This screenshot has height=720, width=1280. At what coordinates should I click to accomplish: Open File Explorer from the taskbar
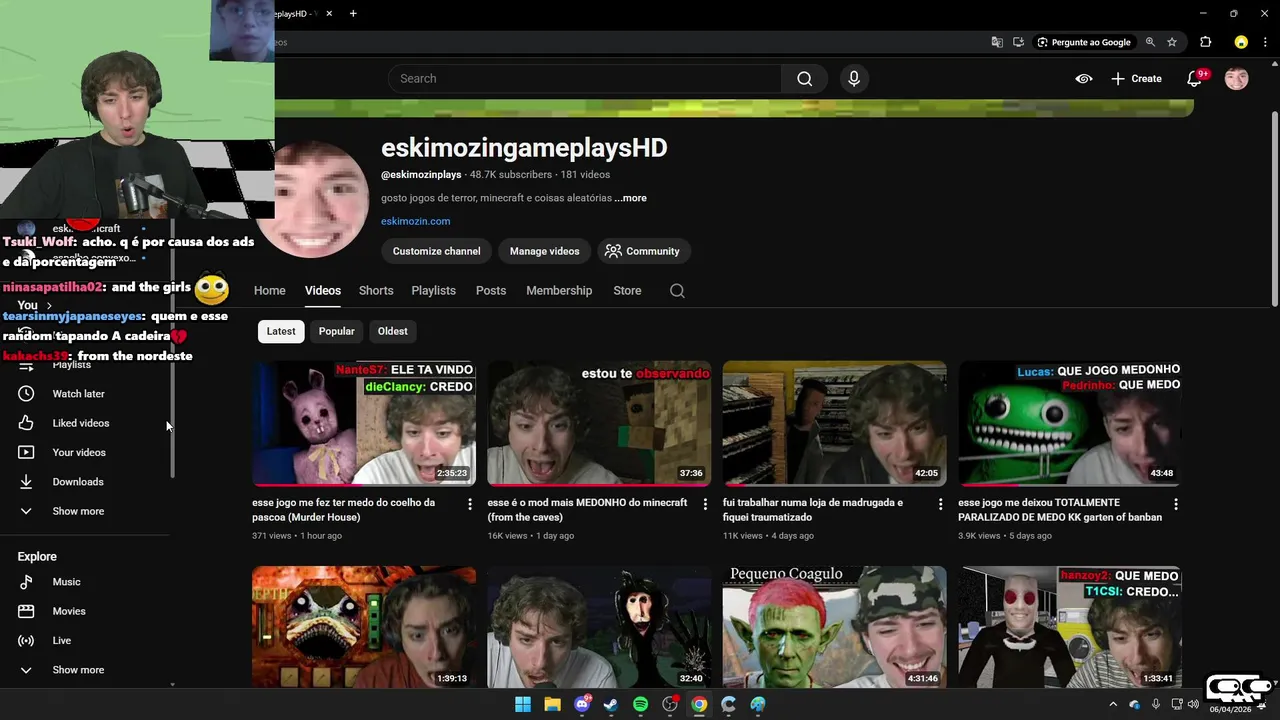pyautogui.click(x=552, y=705)
